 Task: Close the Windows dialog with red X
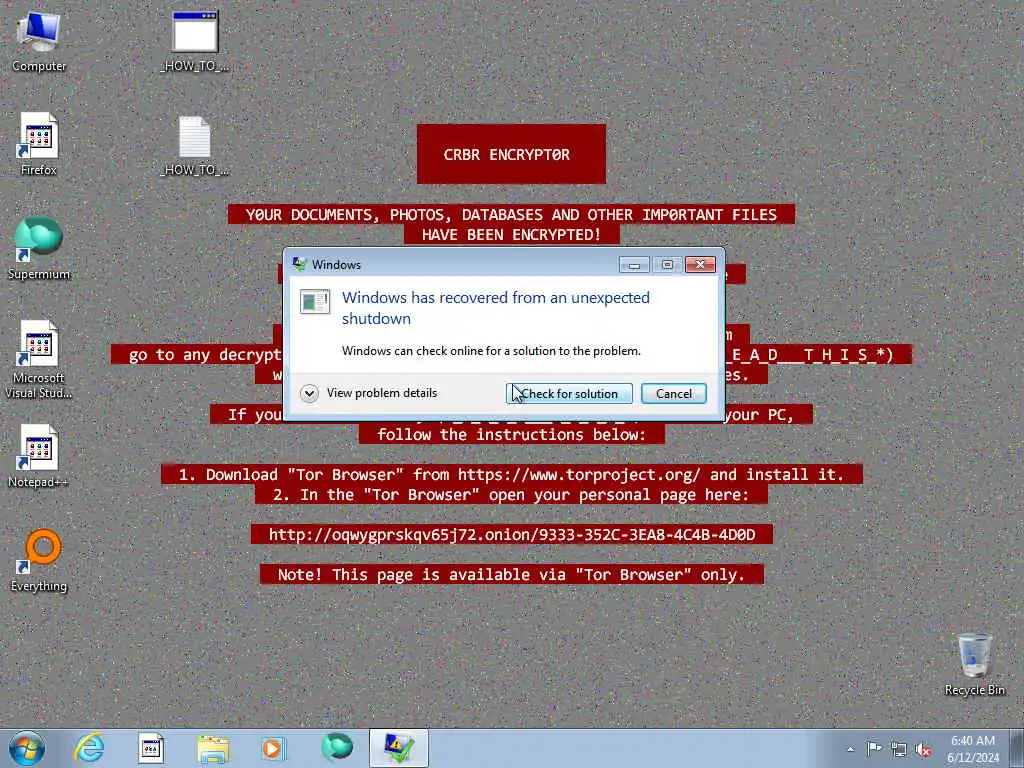(700, 264)
